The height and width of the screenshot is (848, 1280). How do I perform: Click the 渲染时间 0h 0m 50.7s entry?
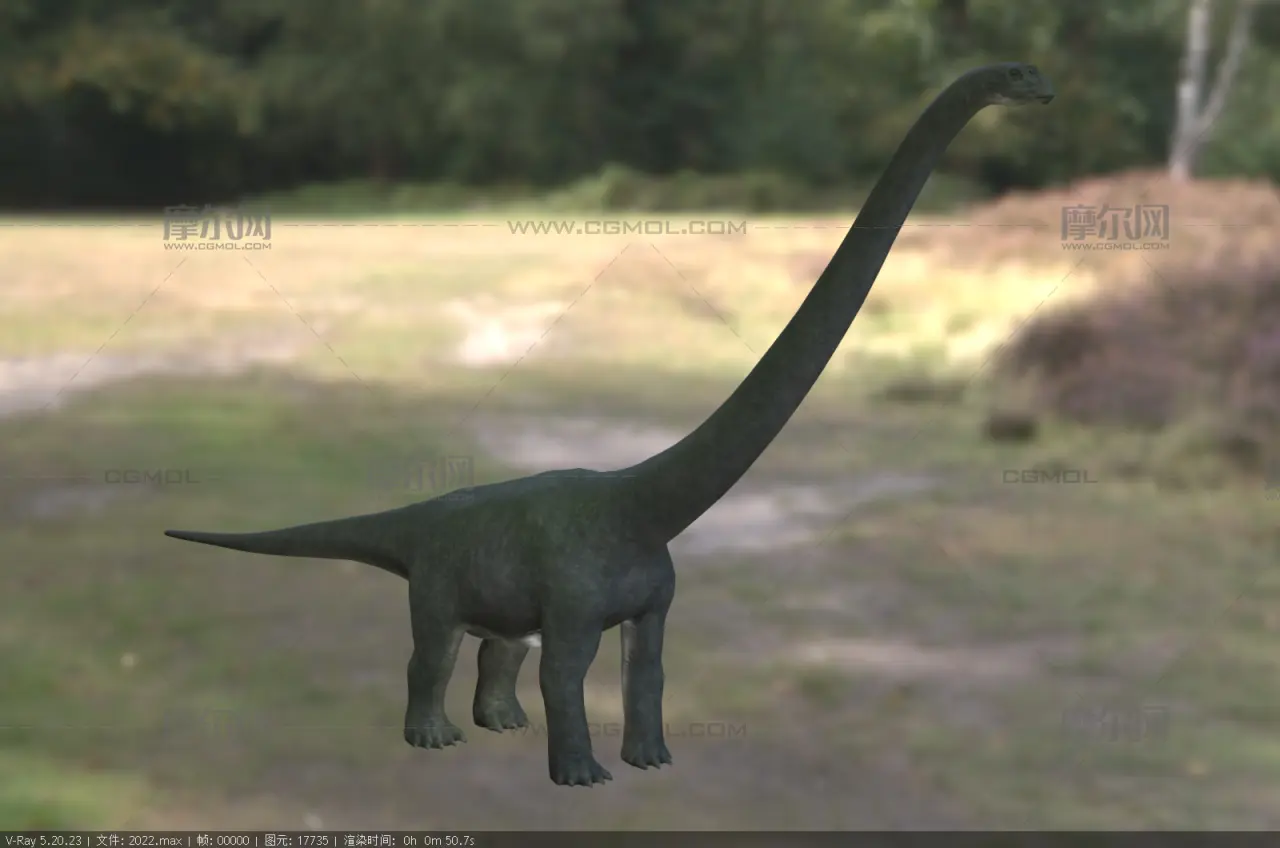[409, 840]
